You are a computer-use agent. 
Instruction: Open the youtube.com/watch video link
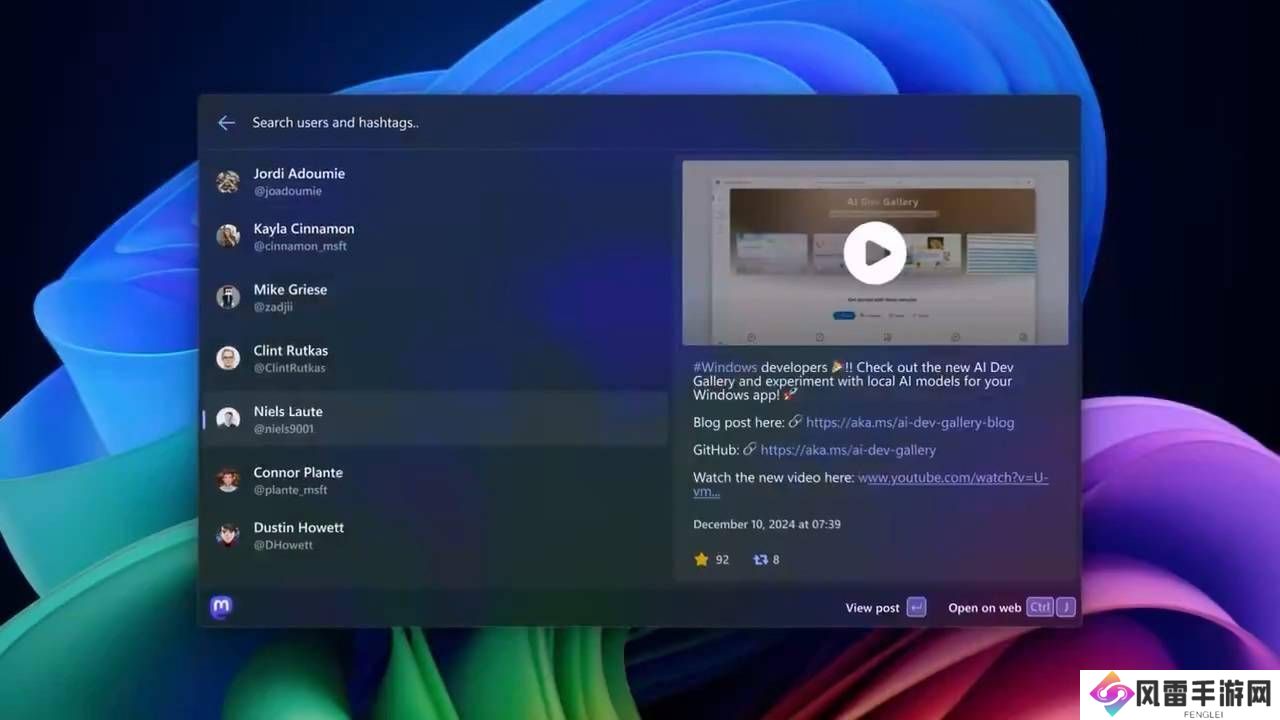pyautogui.click(x=953, y=478)
